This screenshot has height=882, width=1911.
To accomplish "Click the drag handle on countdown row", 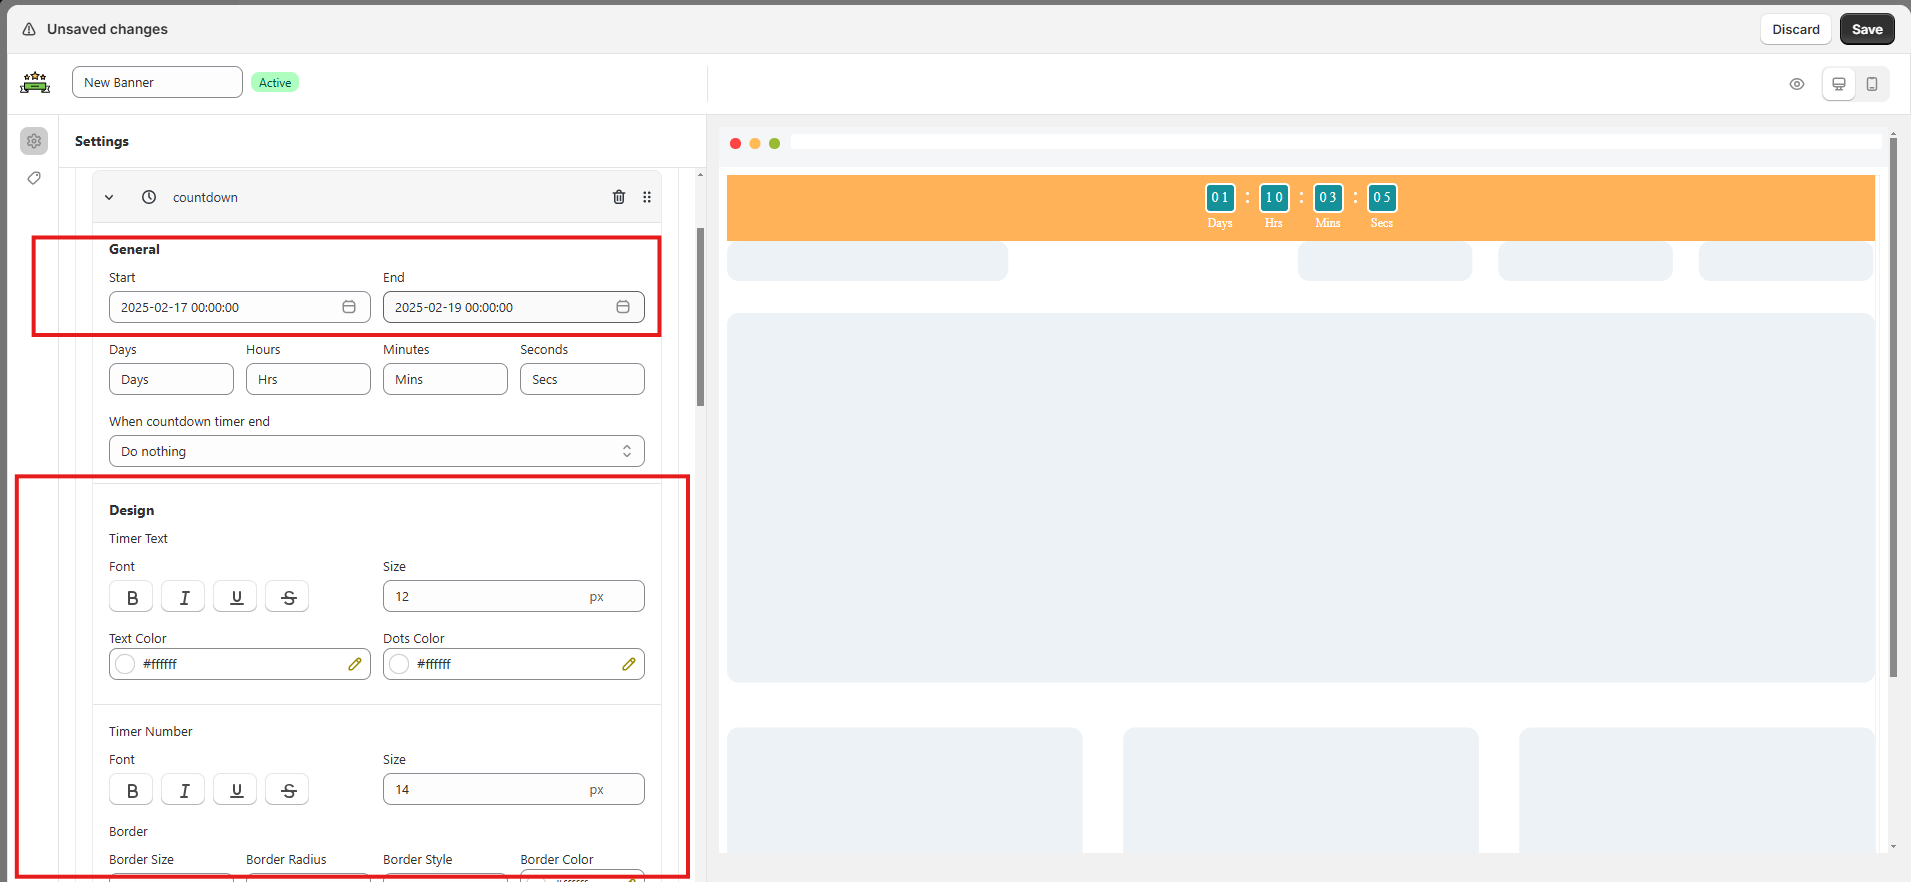I will click(x=647, y=197).
